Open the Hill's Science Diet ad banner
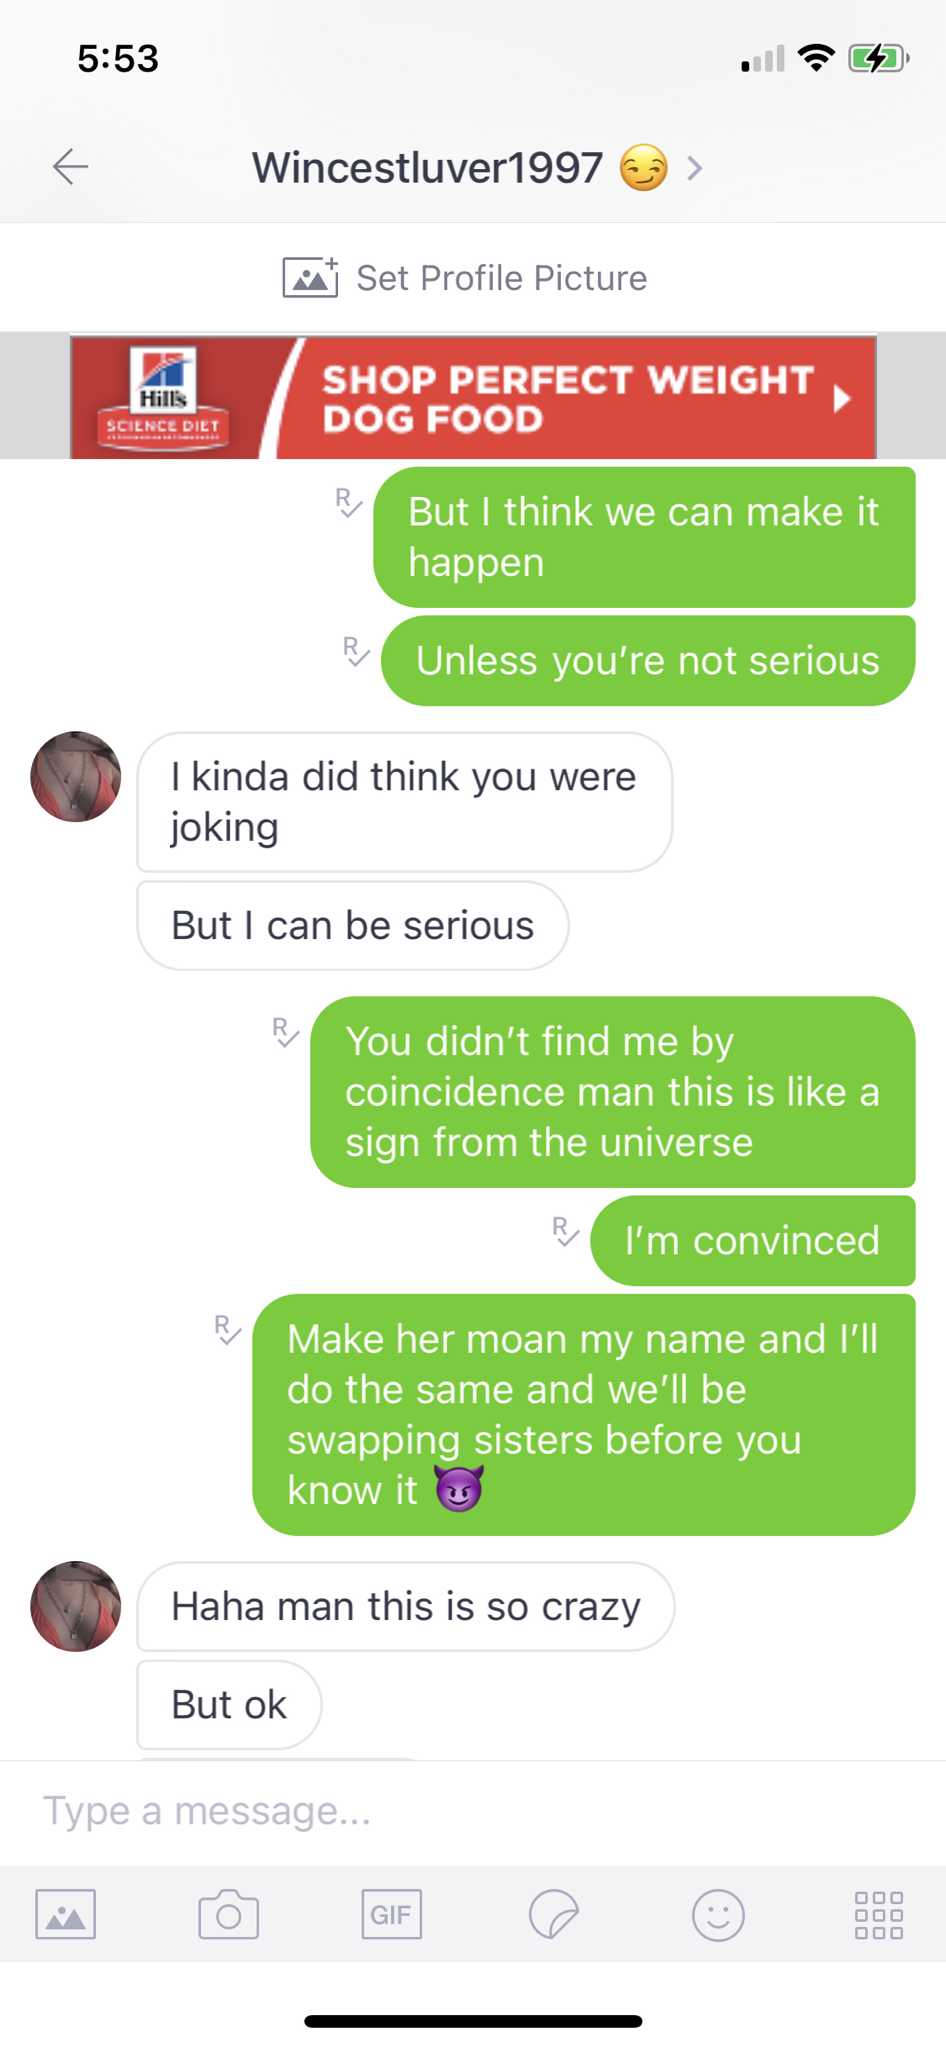 (x=473, y=397)
